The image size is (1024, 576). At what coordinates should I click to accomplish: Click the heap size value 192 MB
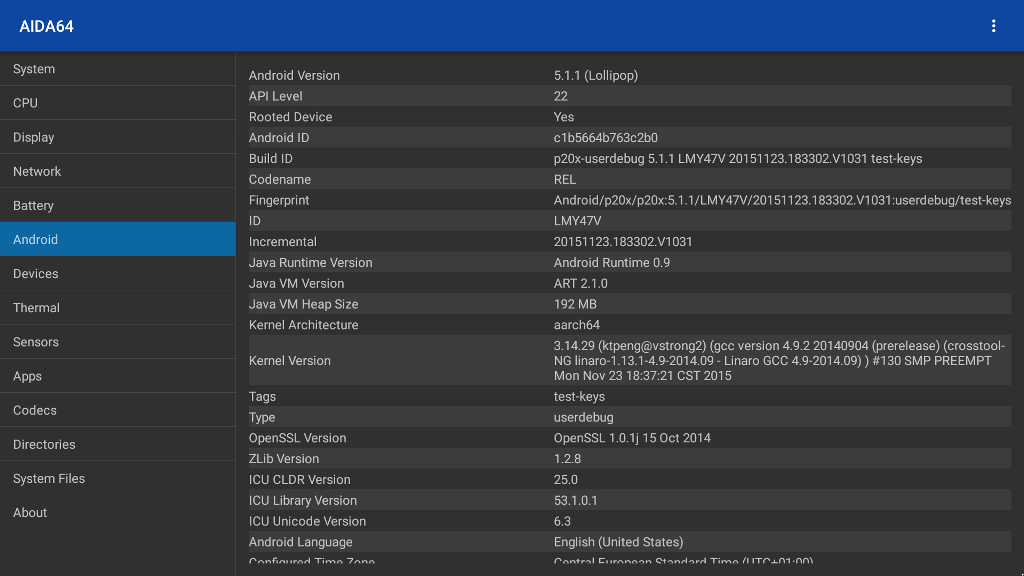[x=575, y=304]
